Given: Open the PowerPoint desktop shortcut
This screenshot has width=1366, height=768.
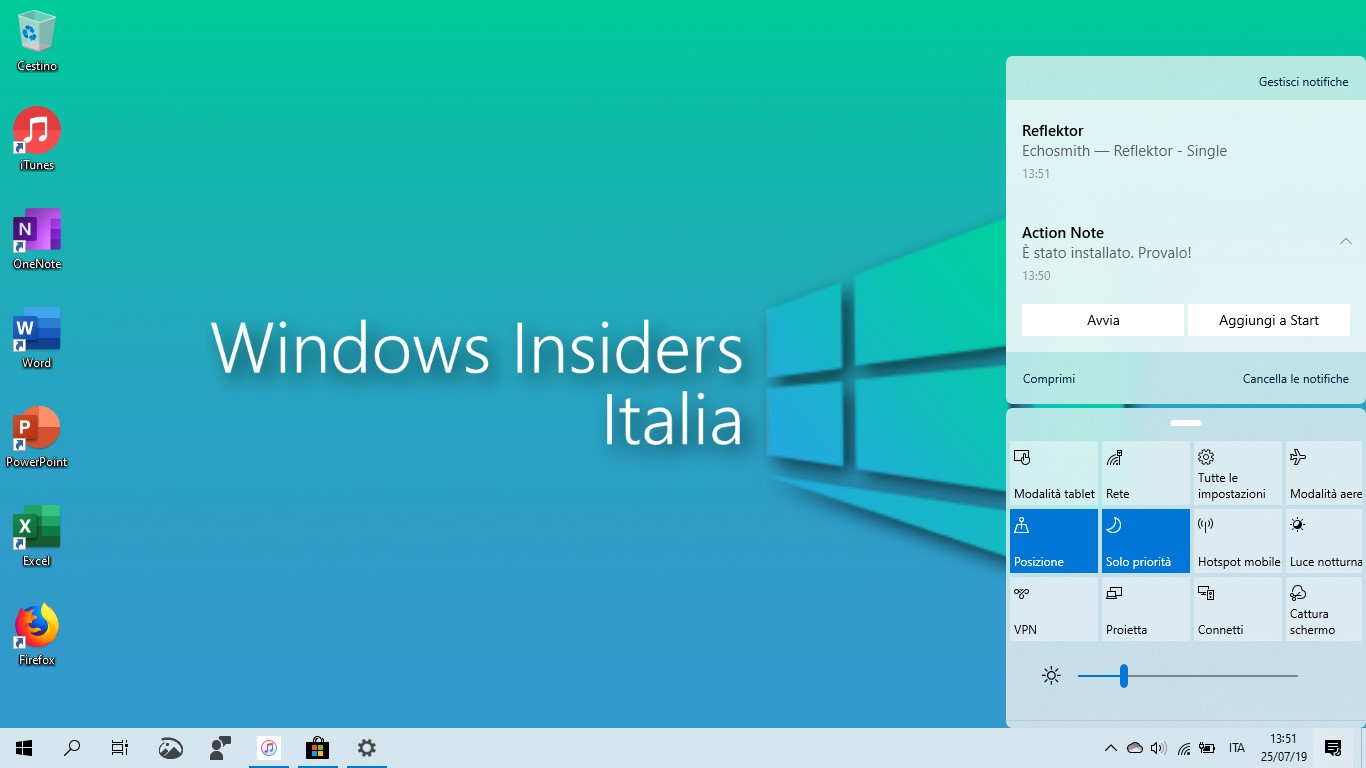Looking at the screenshot, I should (37, 437).
